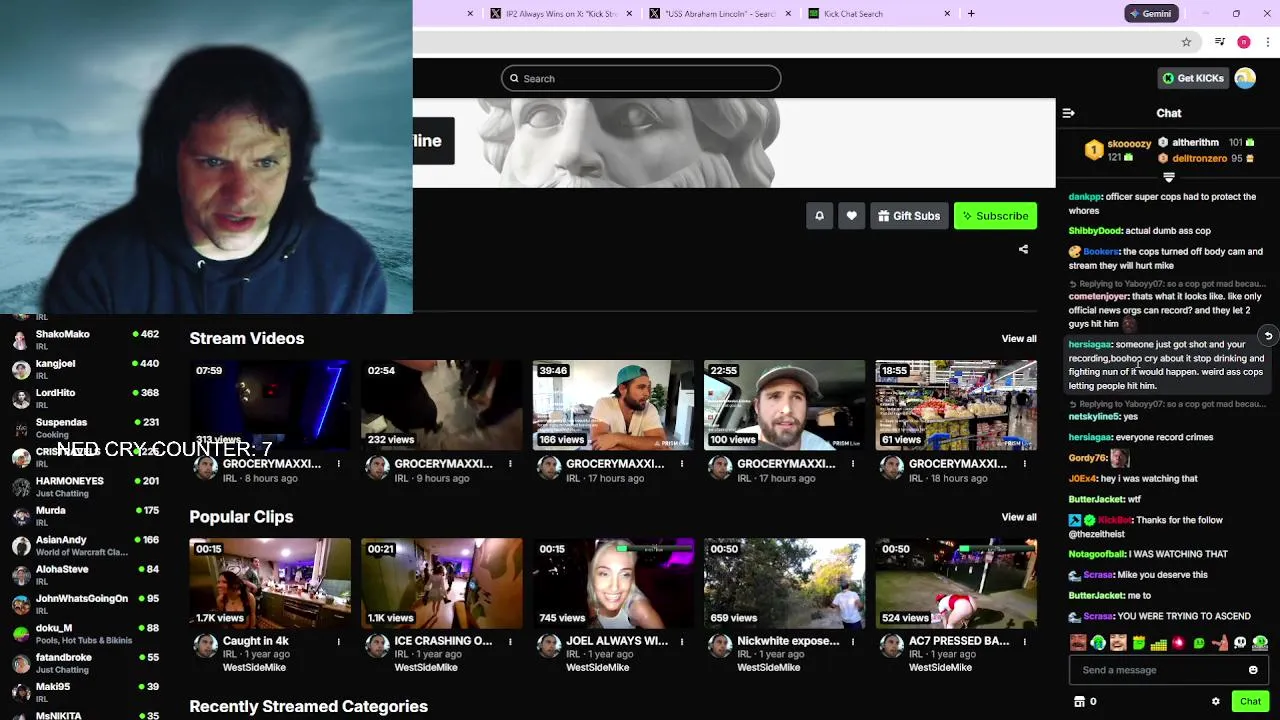This screenshot has height=720, width=1280.
Task: Click the red glowing emote
Action: coord(1178,643)
